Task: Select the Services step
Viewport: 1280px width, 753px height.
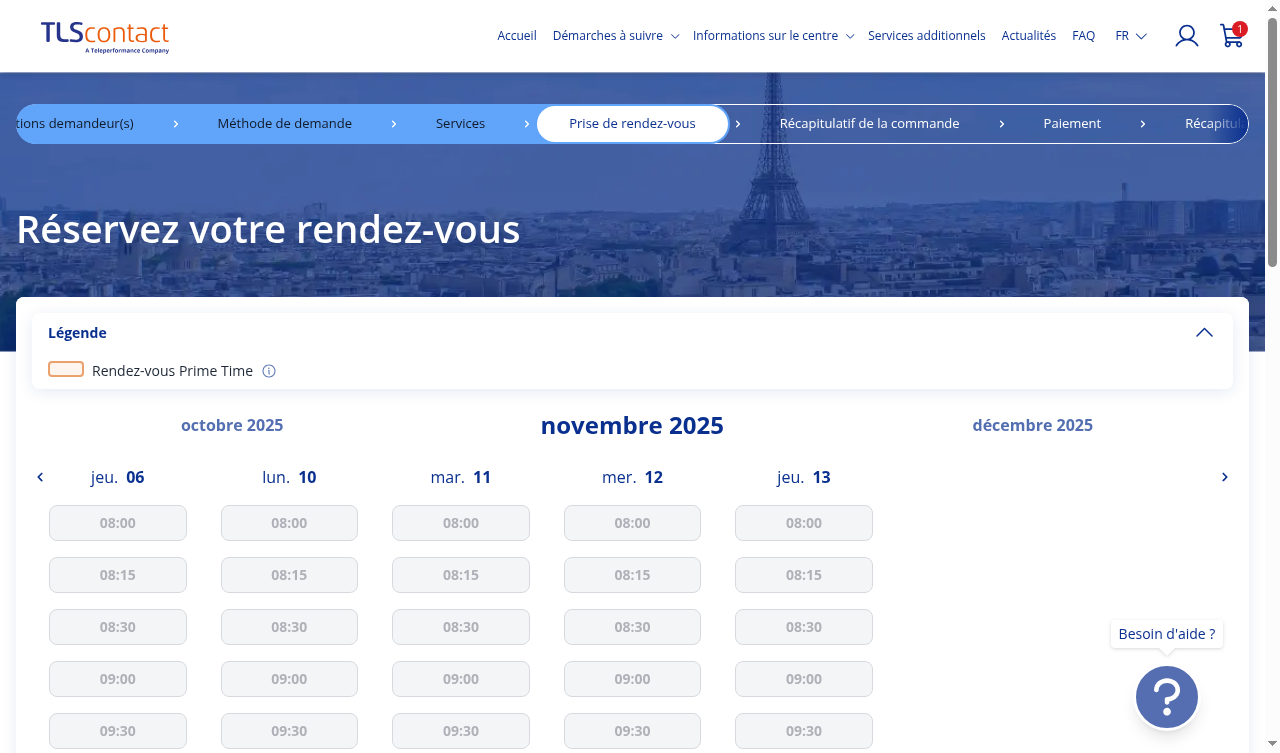Action: (x=460, y=124)
